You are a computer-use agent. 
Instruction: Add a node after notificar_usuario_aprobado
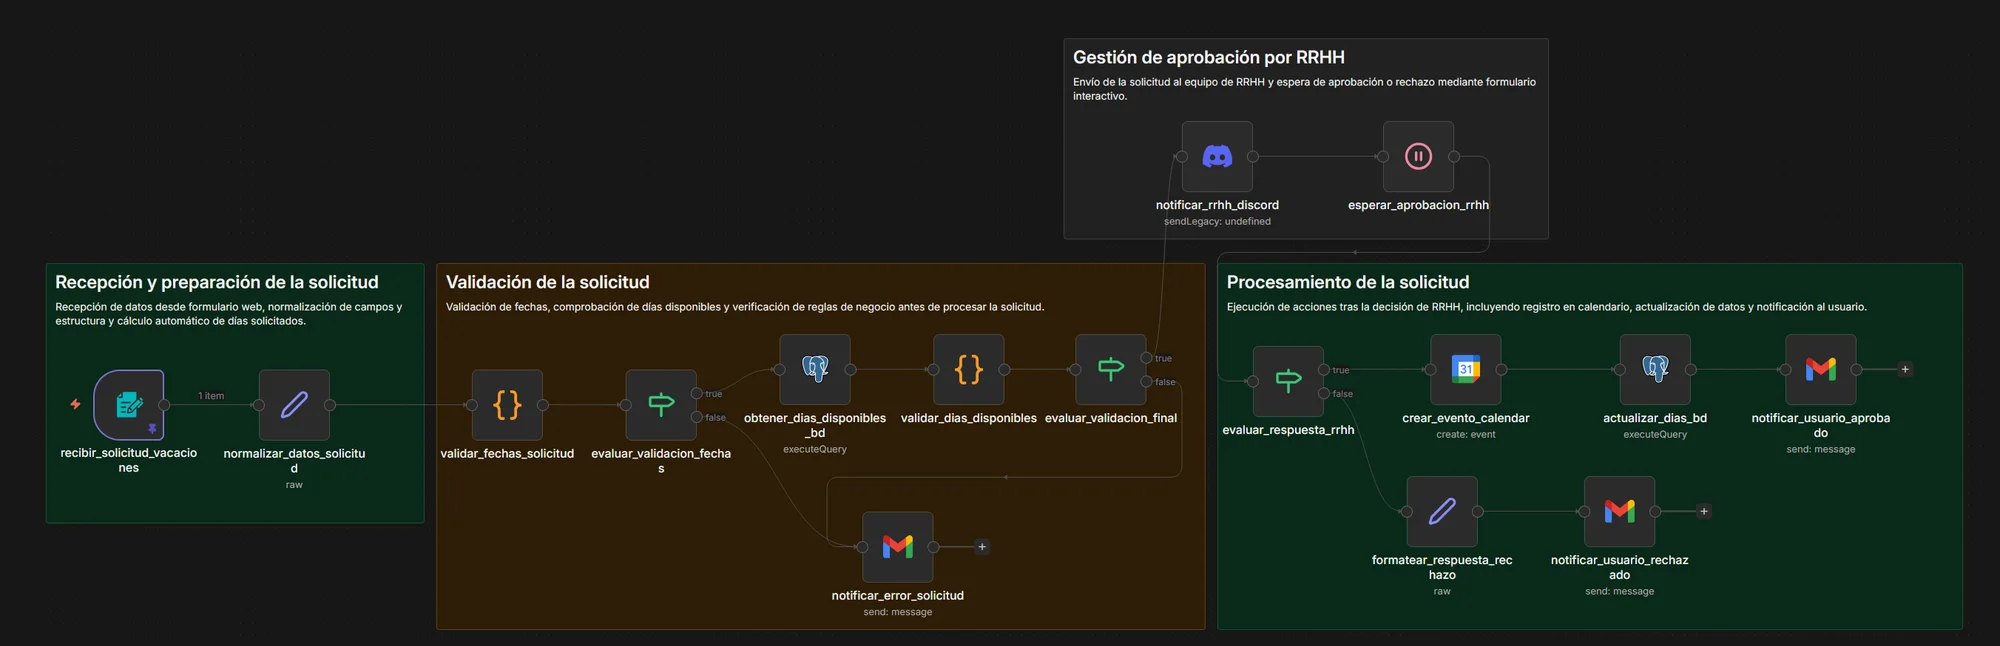pos(1905,369)
